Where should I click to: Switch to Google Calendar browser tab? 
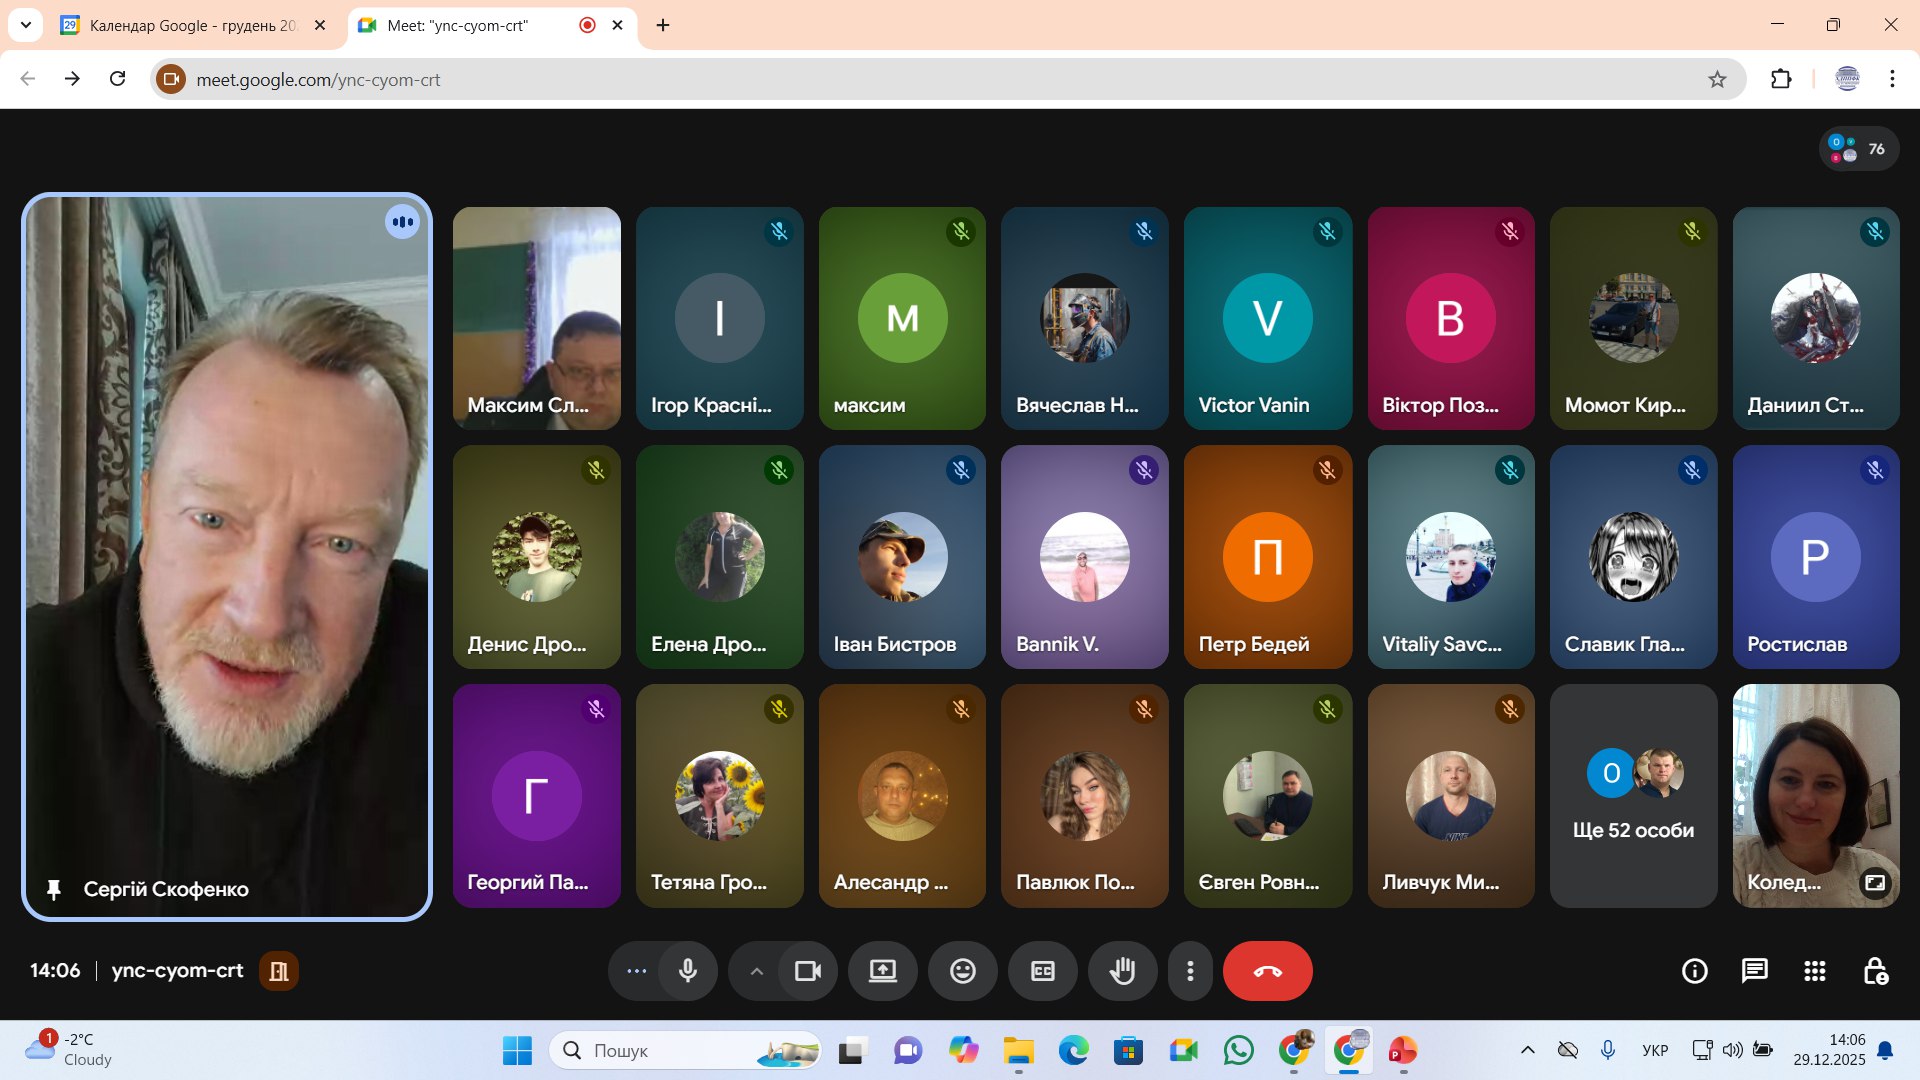(190, 25)
